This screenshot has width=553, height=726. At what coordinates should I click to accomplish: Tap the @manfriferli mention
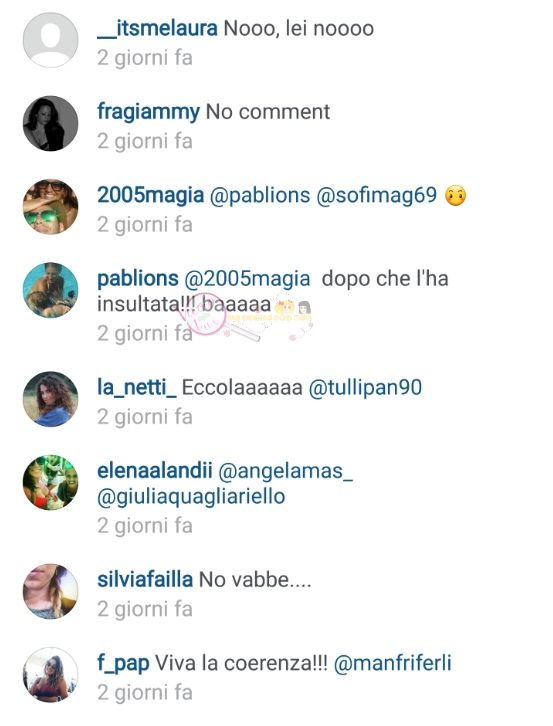[392, 663]
